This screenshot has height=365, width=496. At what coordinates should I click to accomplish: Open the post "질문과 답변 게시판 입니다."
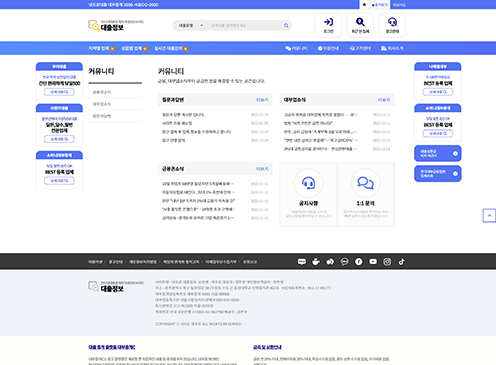183,115
